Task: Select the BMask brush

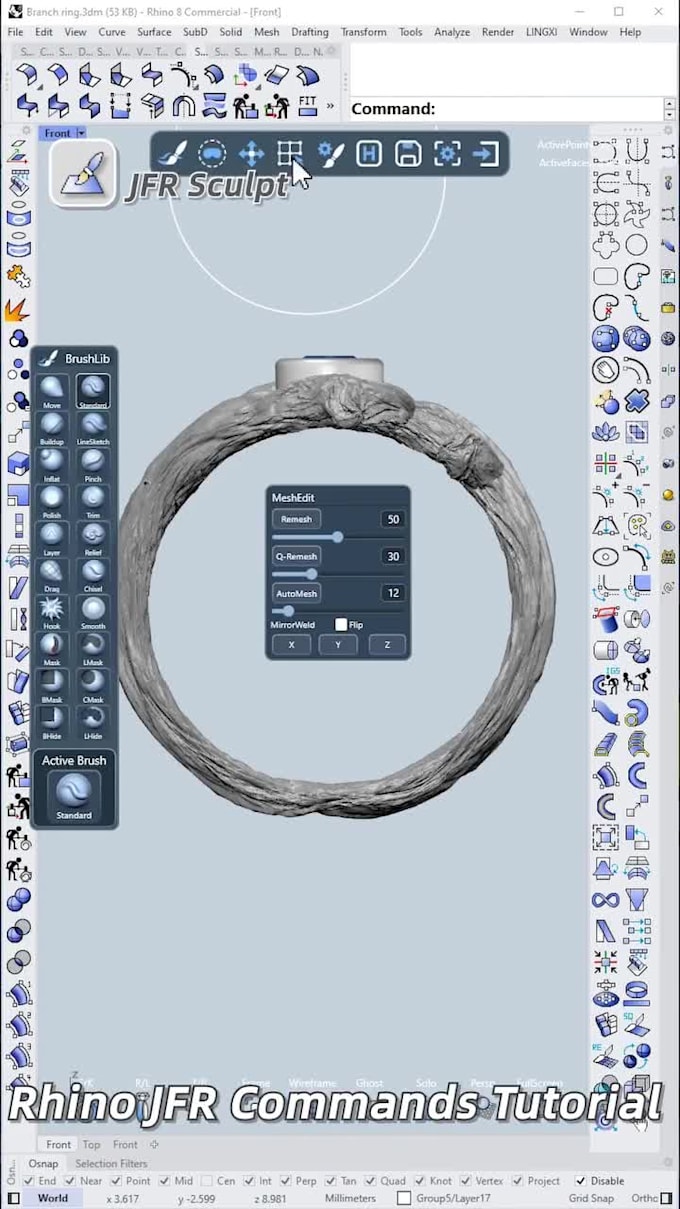Action: pyautogui.click(x=52, y=685)
